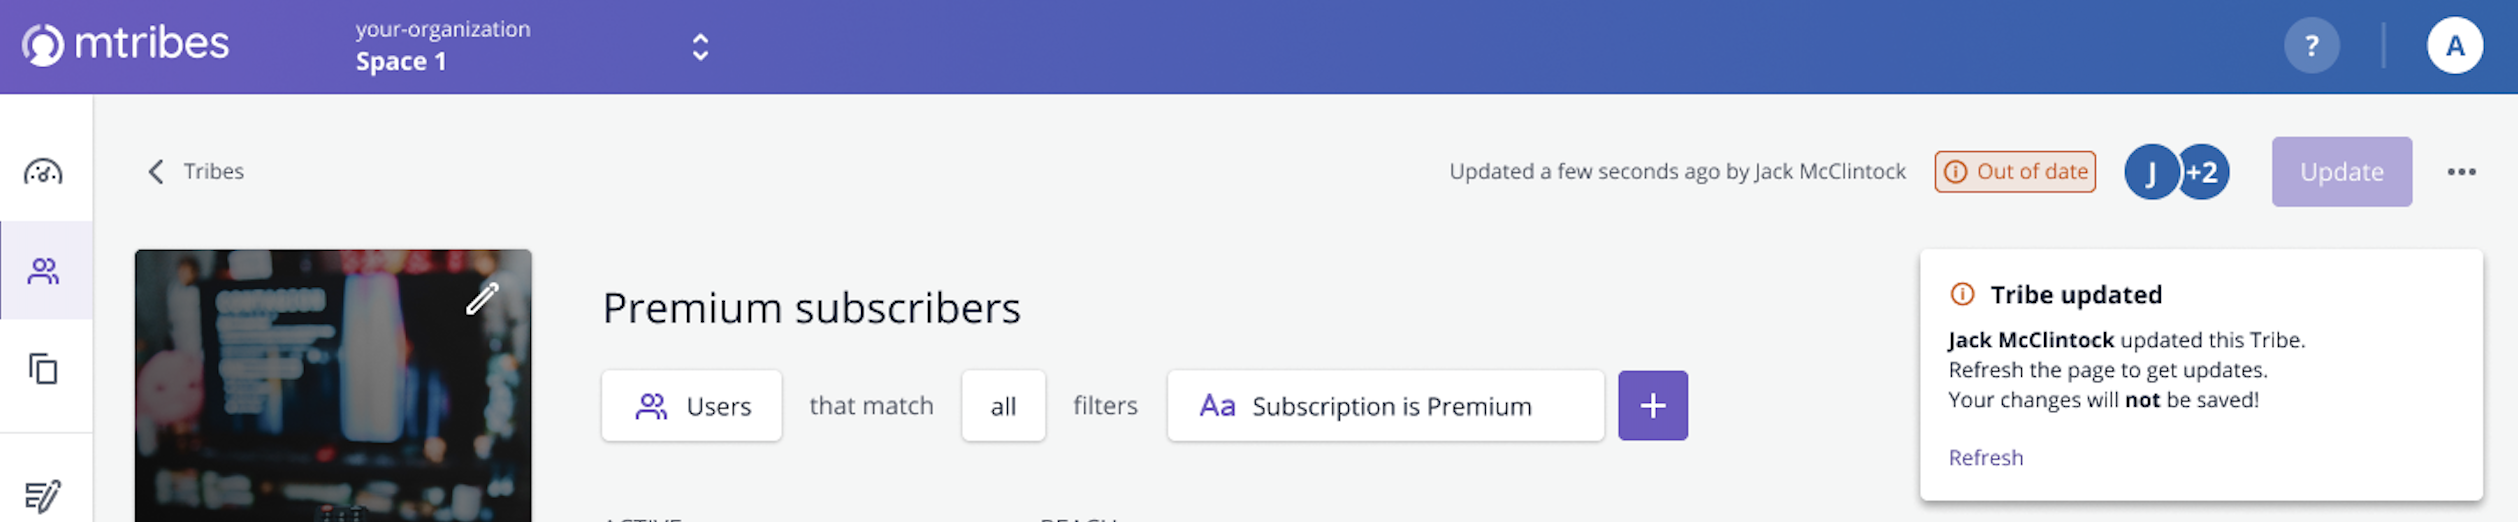Click the Refresh link in notification
Image resolution: width=2518 pixels, height=522 pixels.
tap(1985, 458)
